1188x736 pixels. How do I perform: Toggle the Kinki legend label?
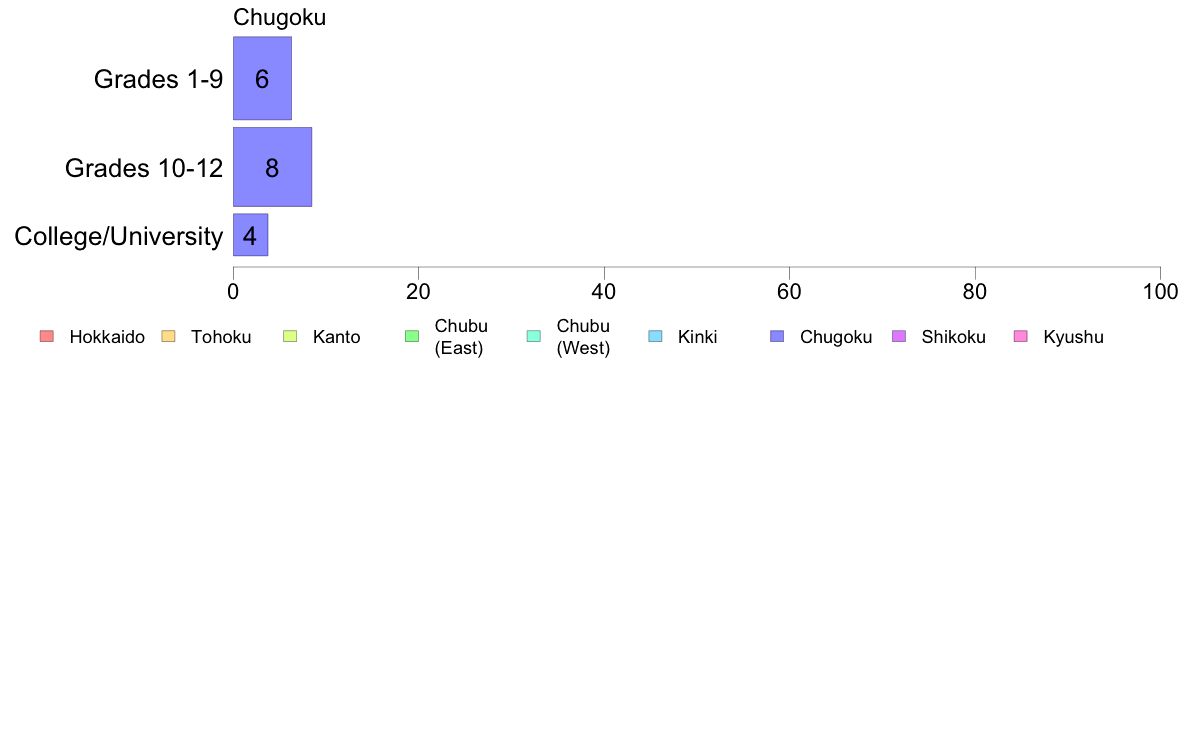pos(697,337)
